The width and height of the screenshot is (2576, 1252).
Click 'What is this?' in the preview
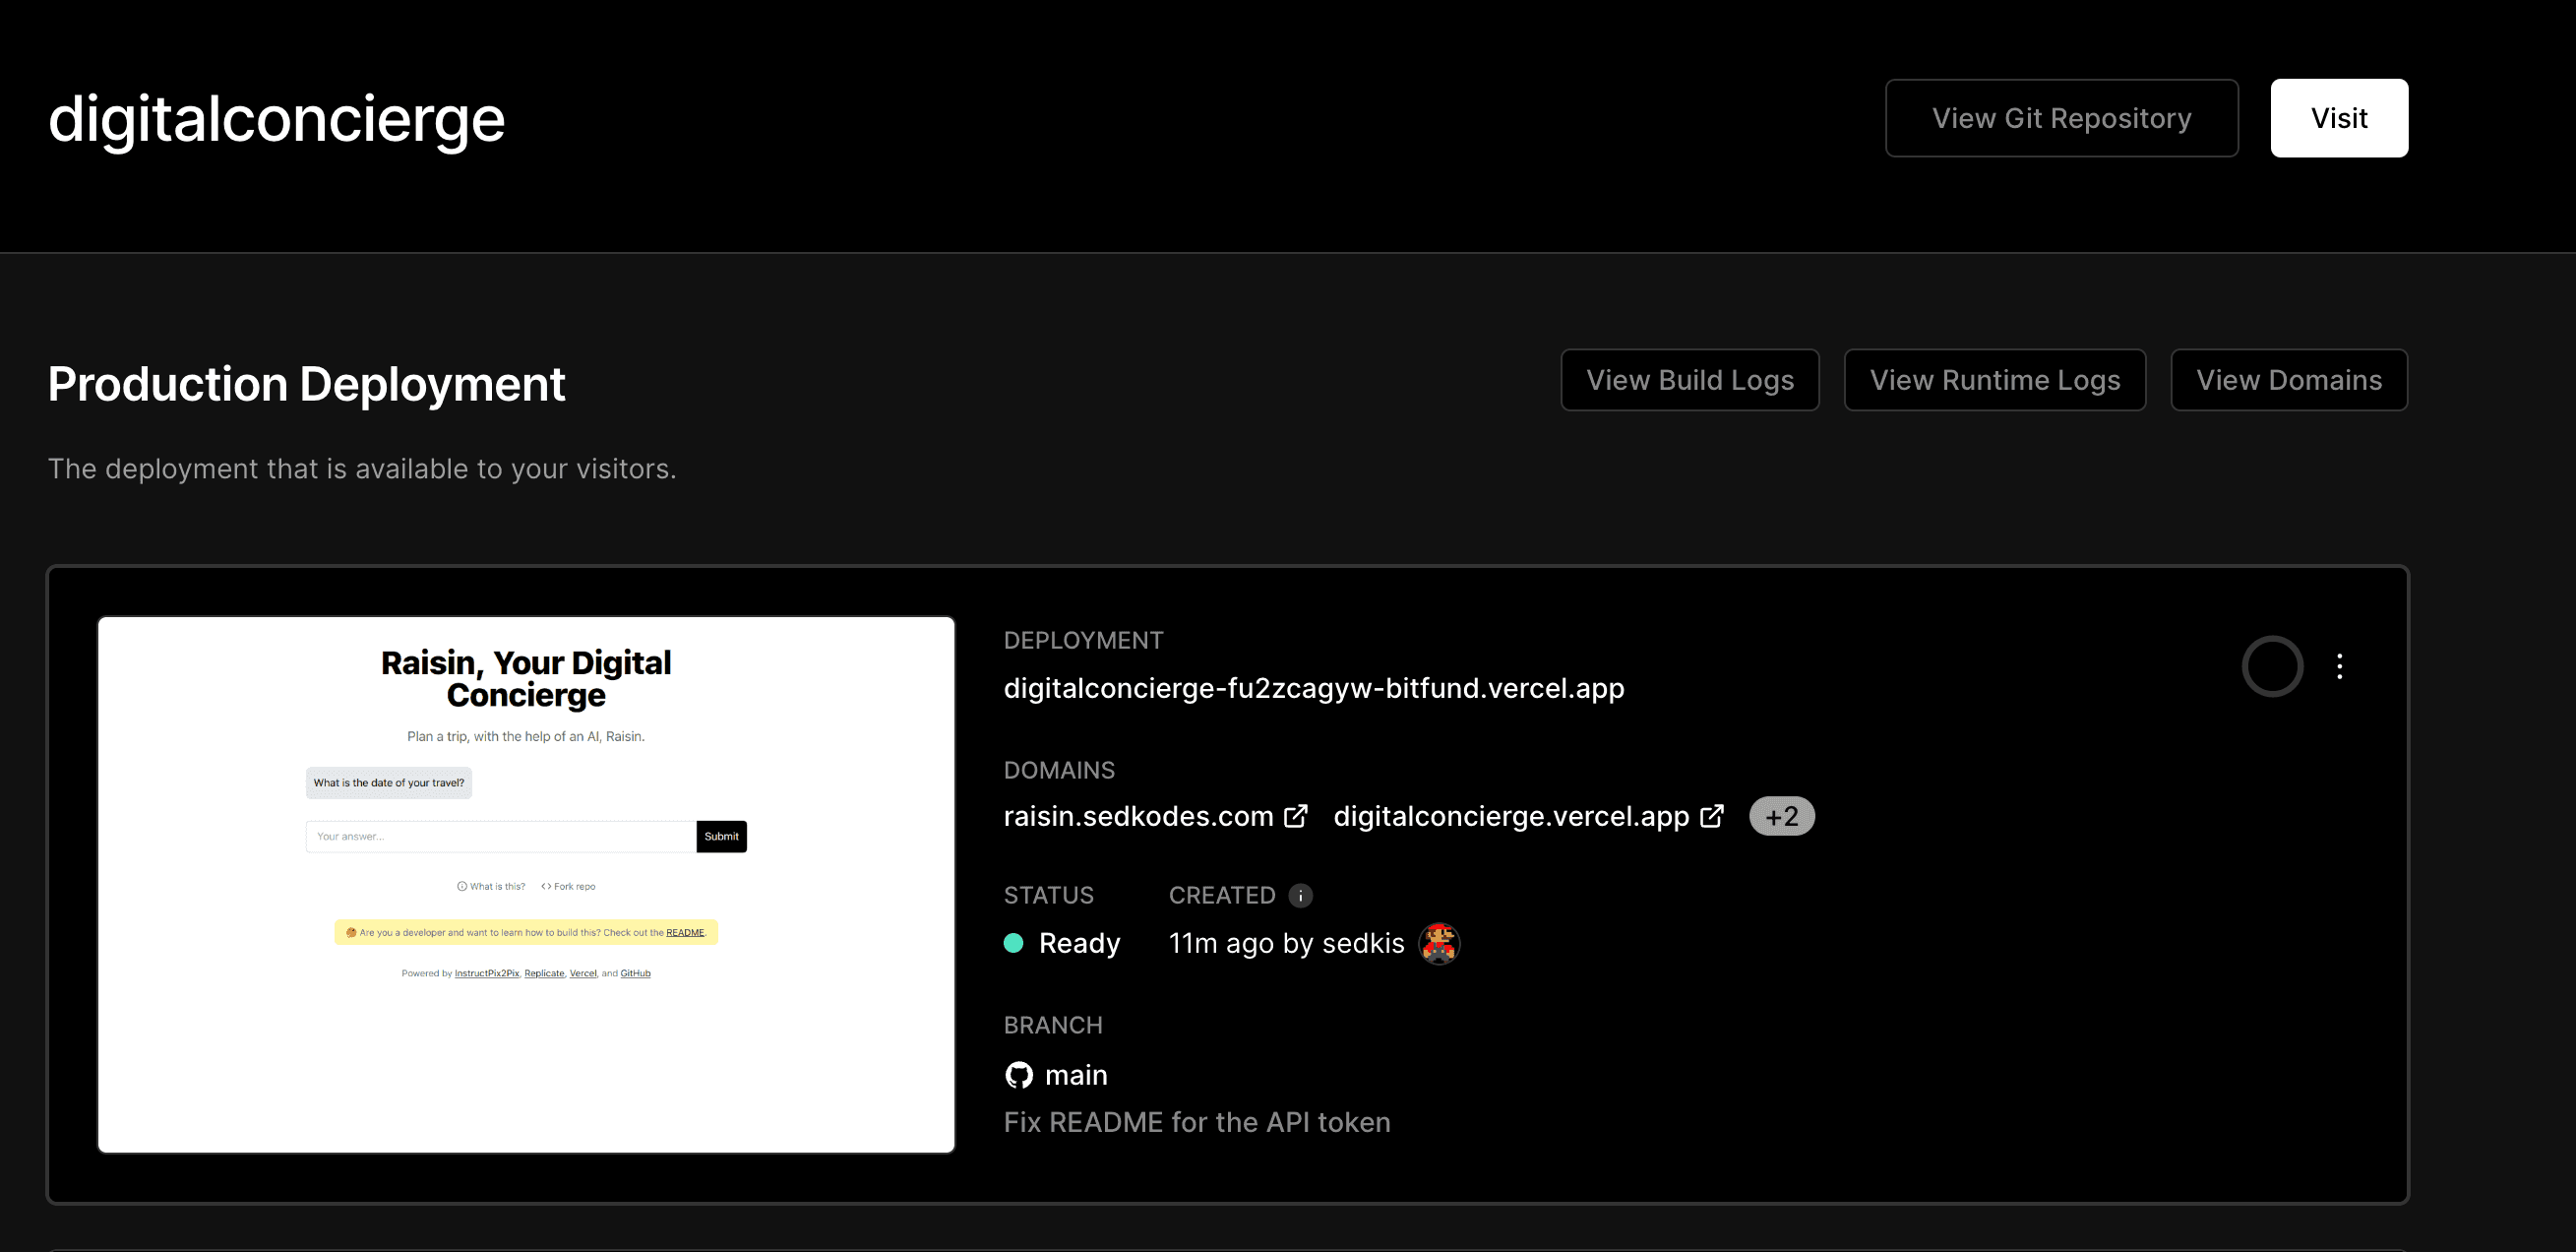pyautogui.click(x=491, y=887)
